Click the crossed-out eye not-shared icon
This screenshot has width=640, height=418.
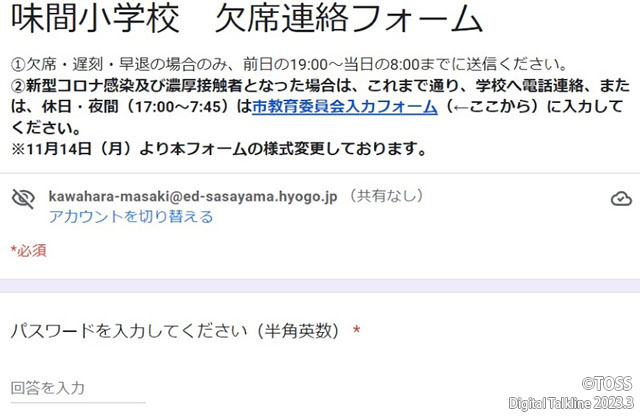pyautogui.click(x=23, y=199)
